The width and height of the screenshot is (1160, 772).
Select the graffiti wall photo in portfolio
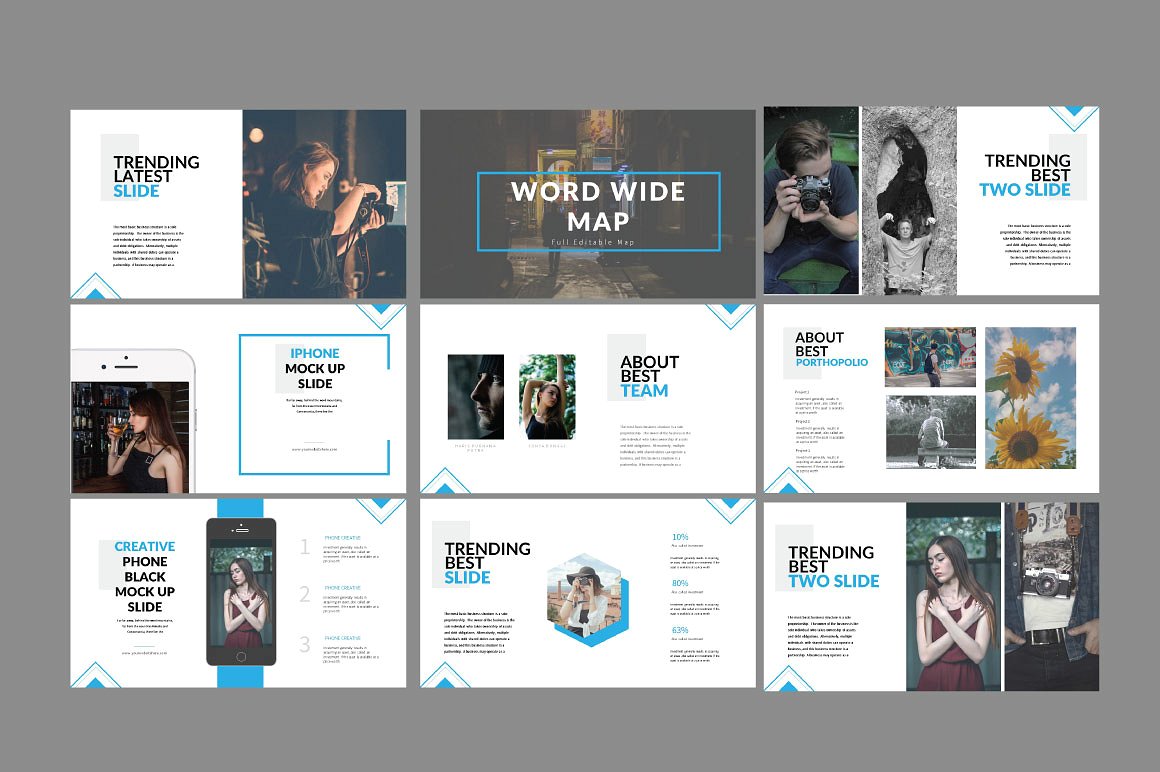pos(930,357)
